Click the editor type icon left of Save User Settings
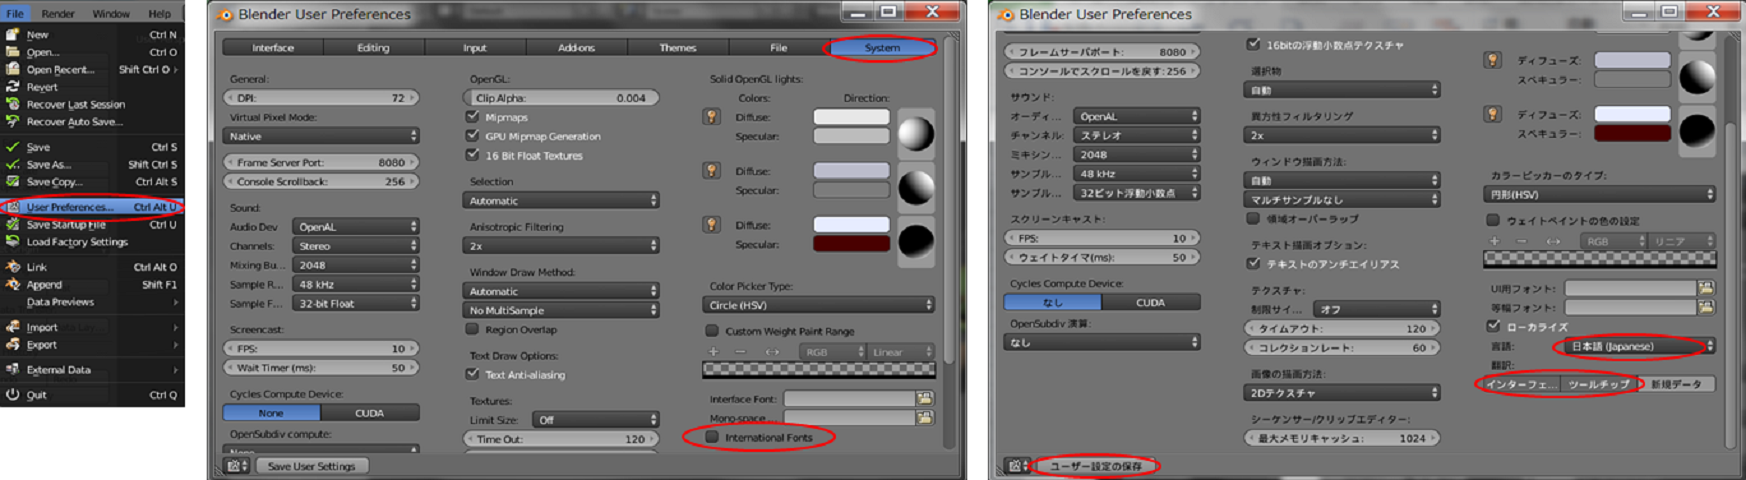The image size is (1746, 480). [x=235, y=466]
